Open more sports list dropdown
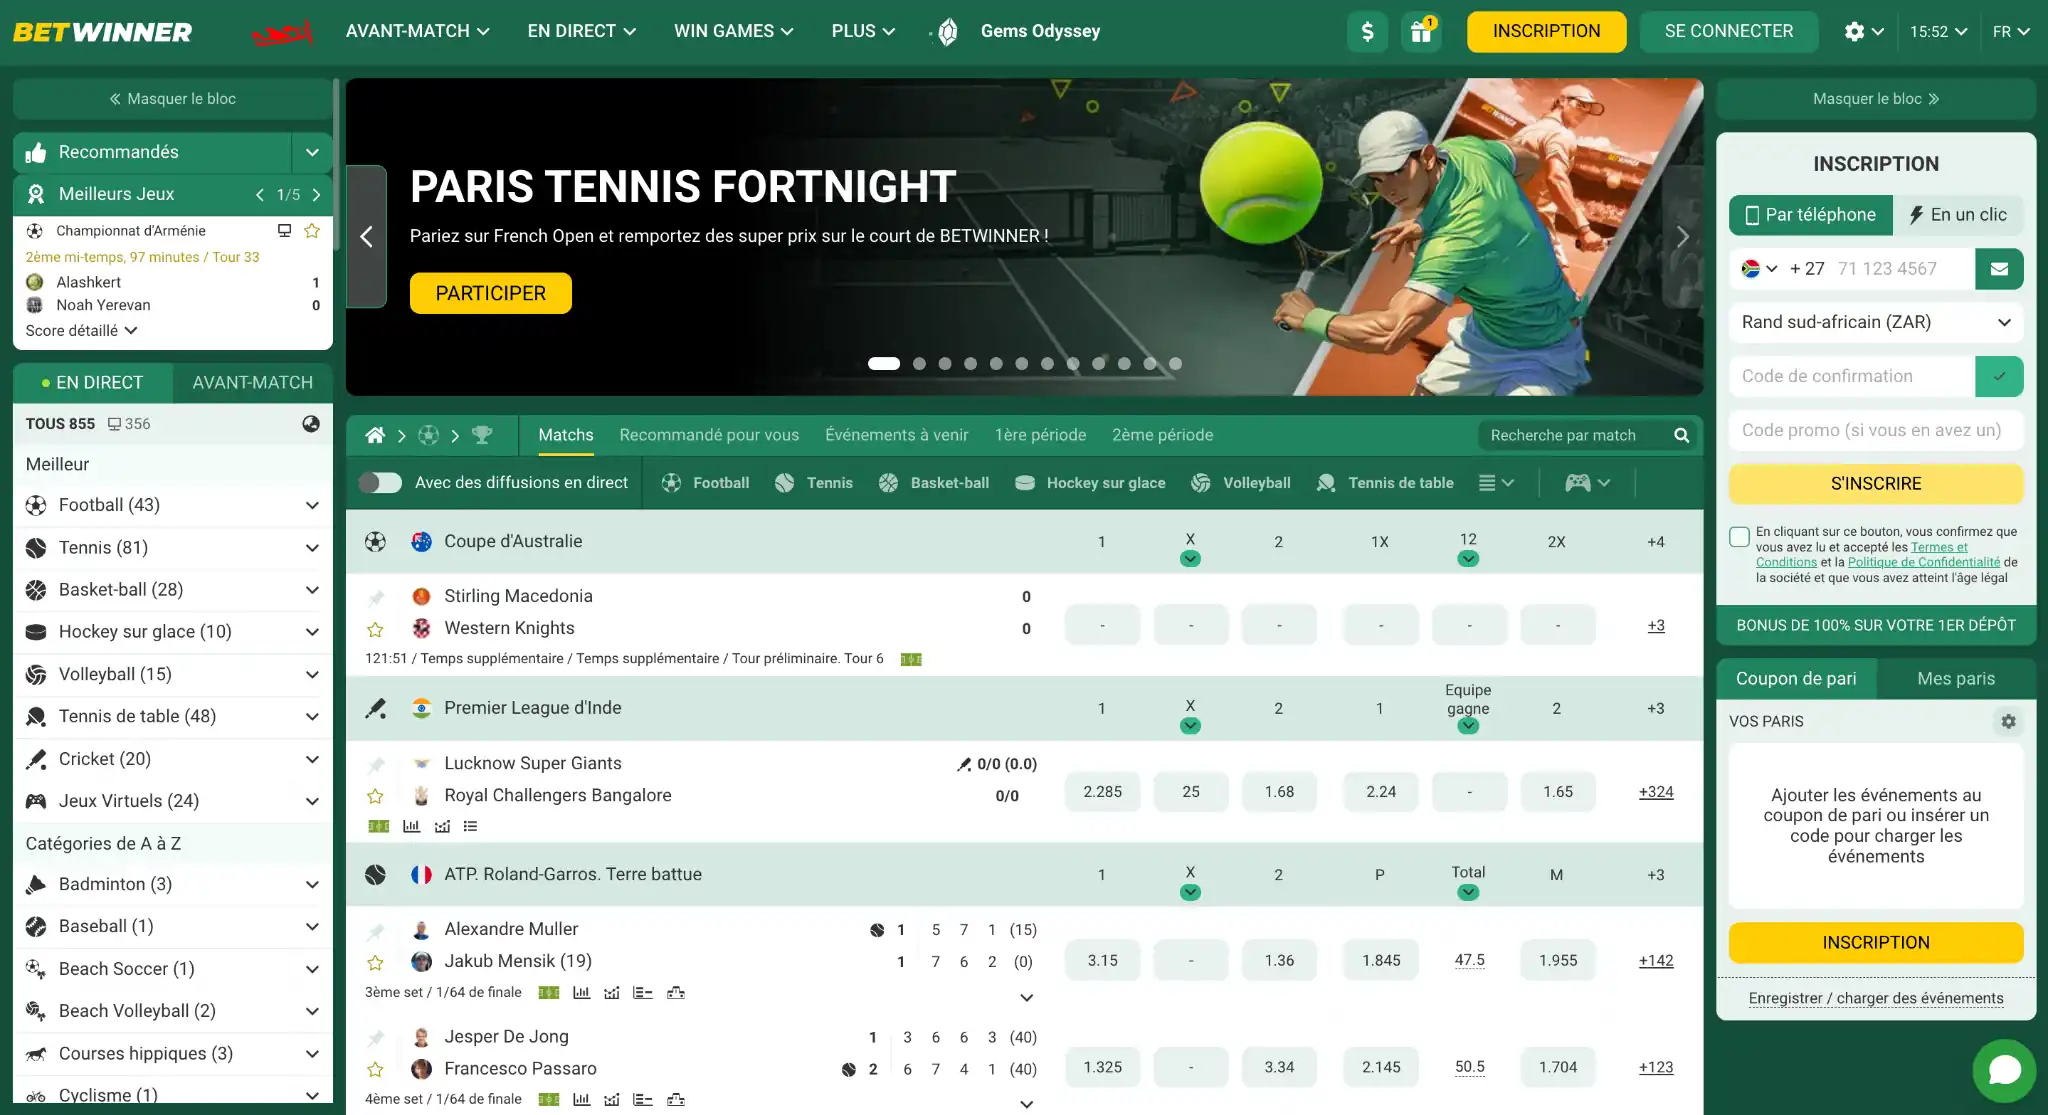2048x1115 pixels. 1496,483
